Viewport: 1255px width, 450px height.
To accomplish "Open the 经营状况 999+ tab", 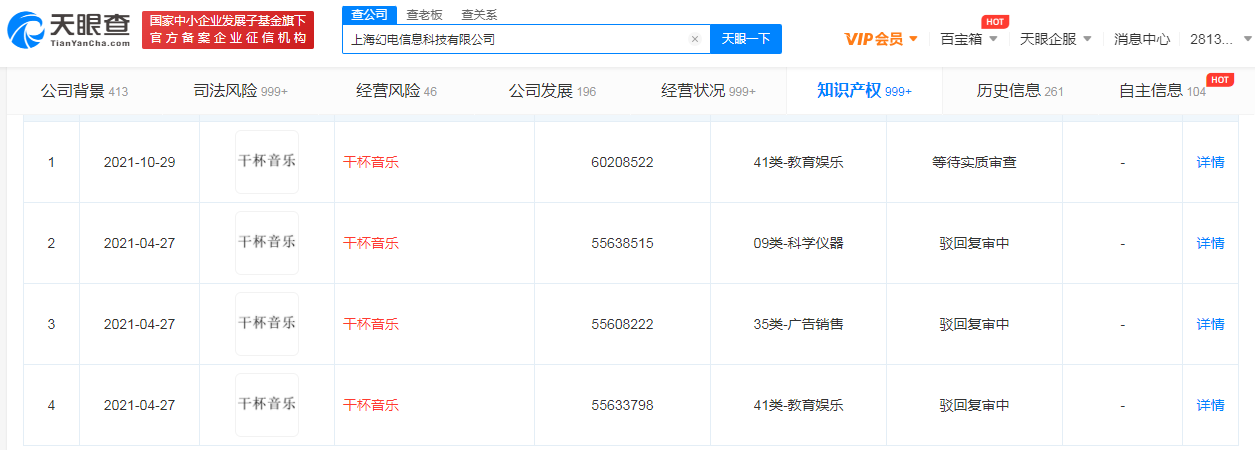I will coord(708,91).
